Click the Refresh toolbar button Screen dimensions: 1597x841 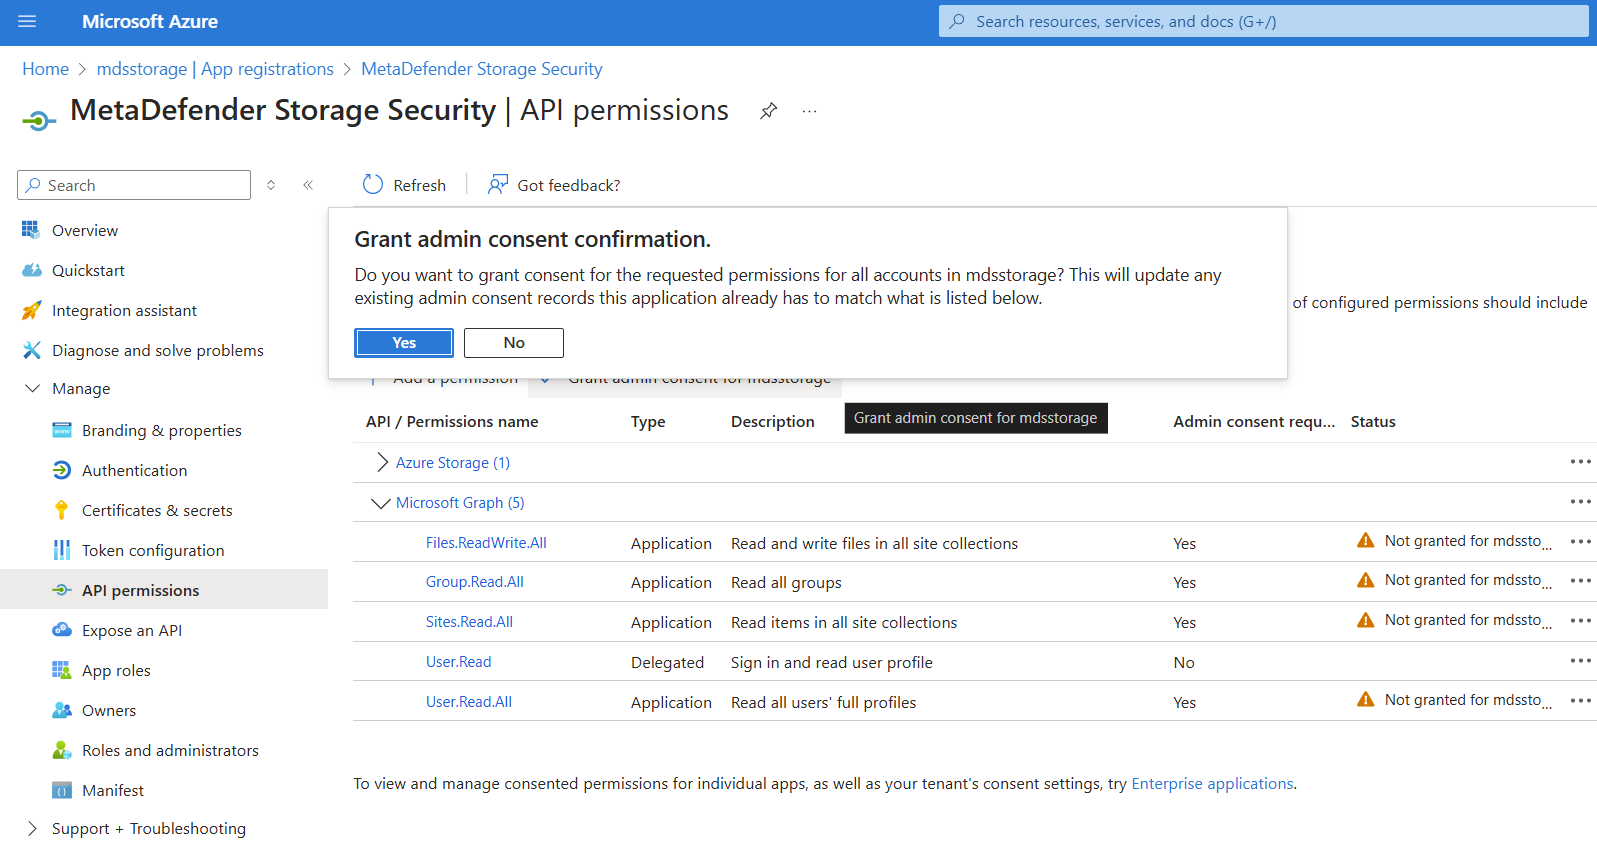[404, 185]
